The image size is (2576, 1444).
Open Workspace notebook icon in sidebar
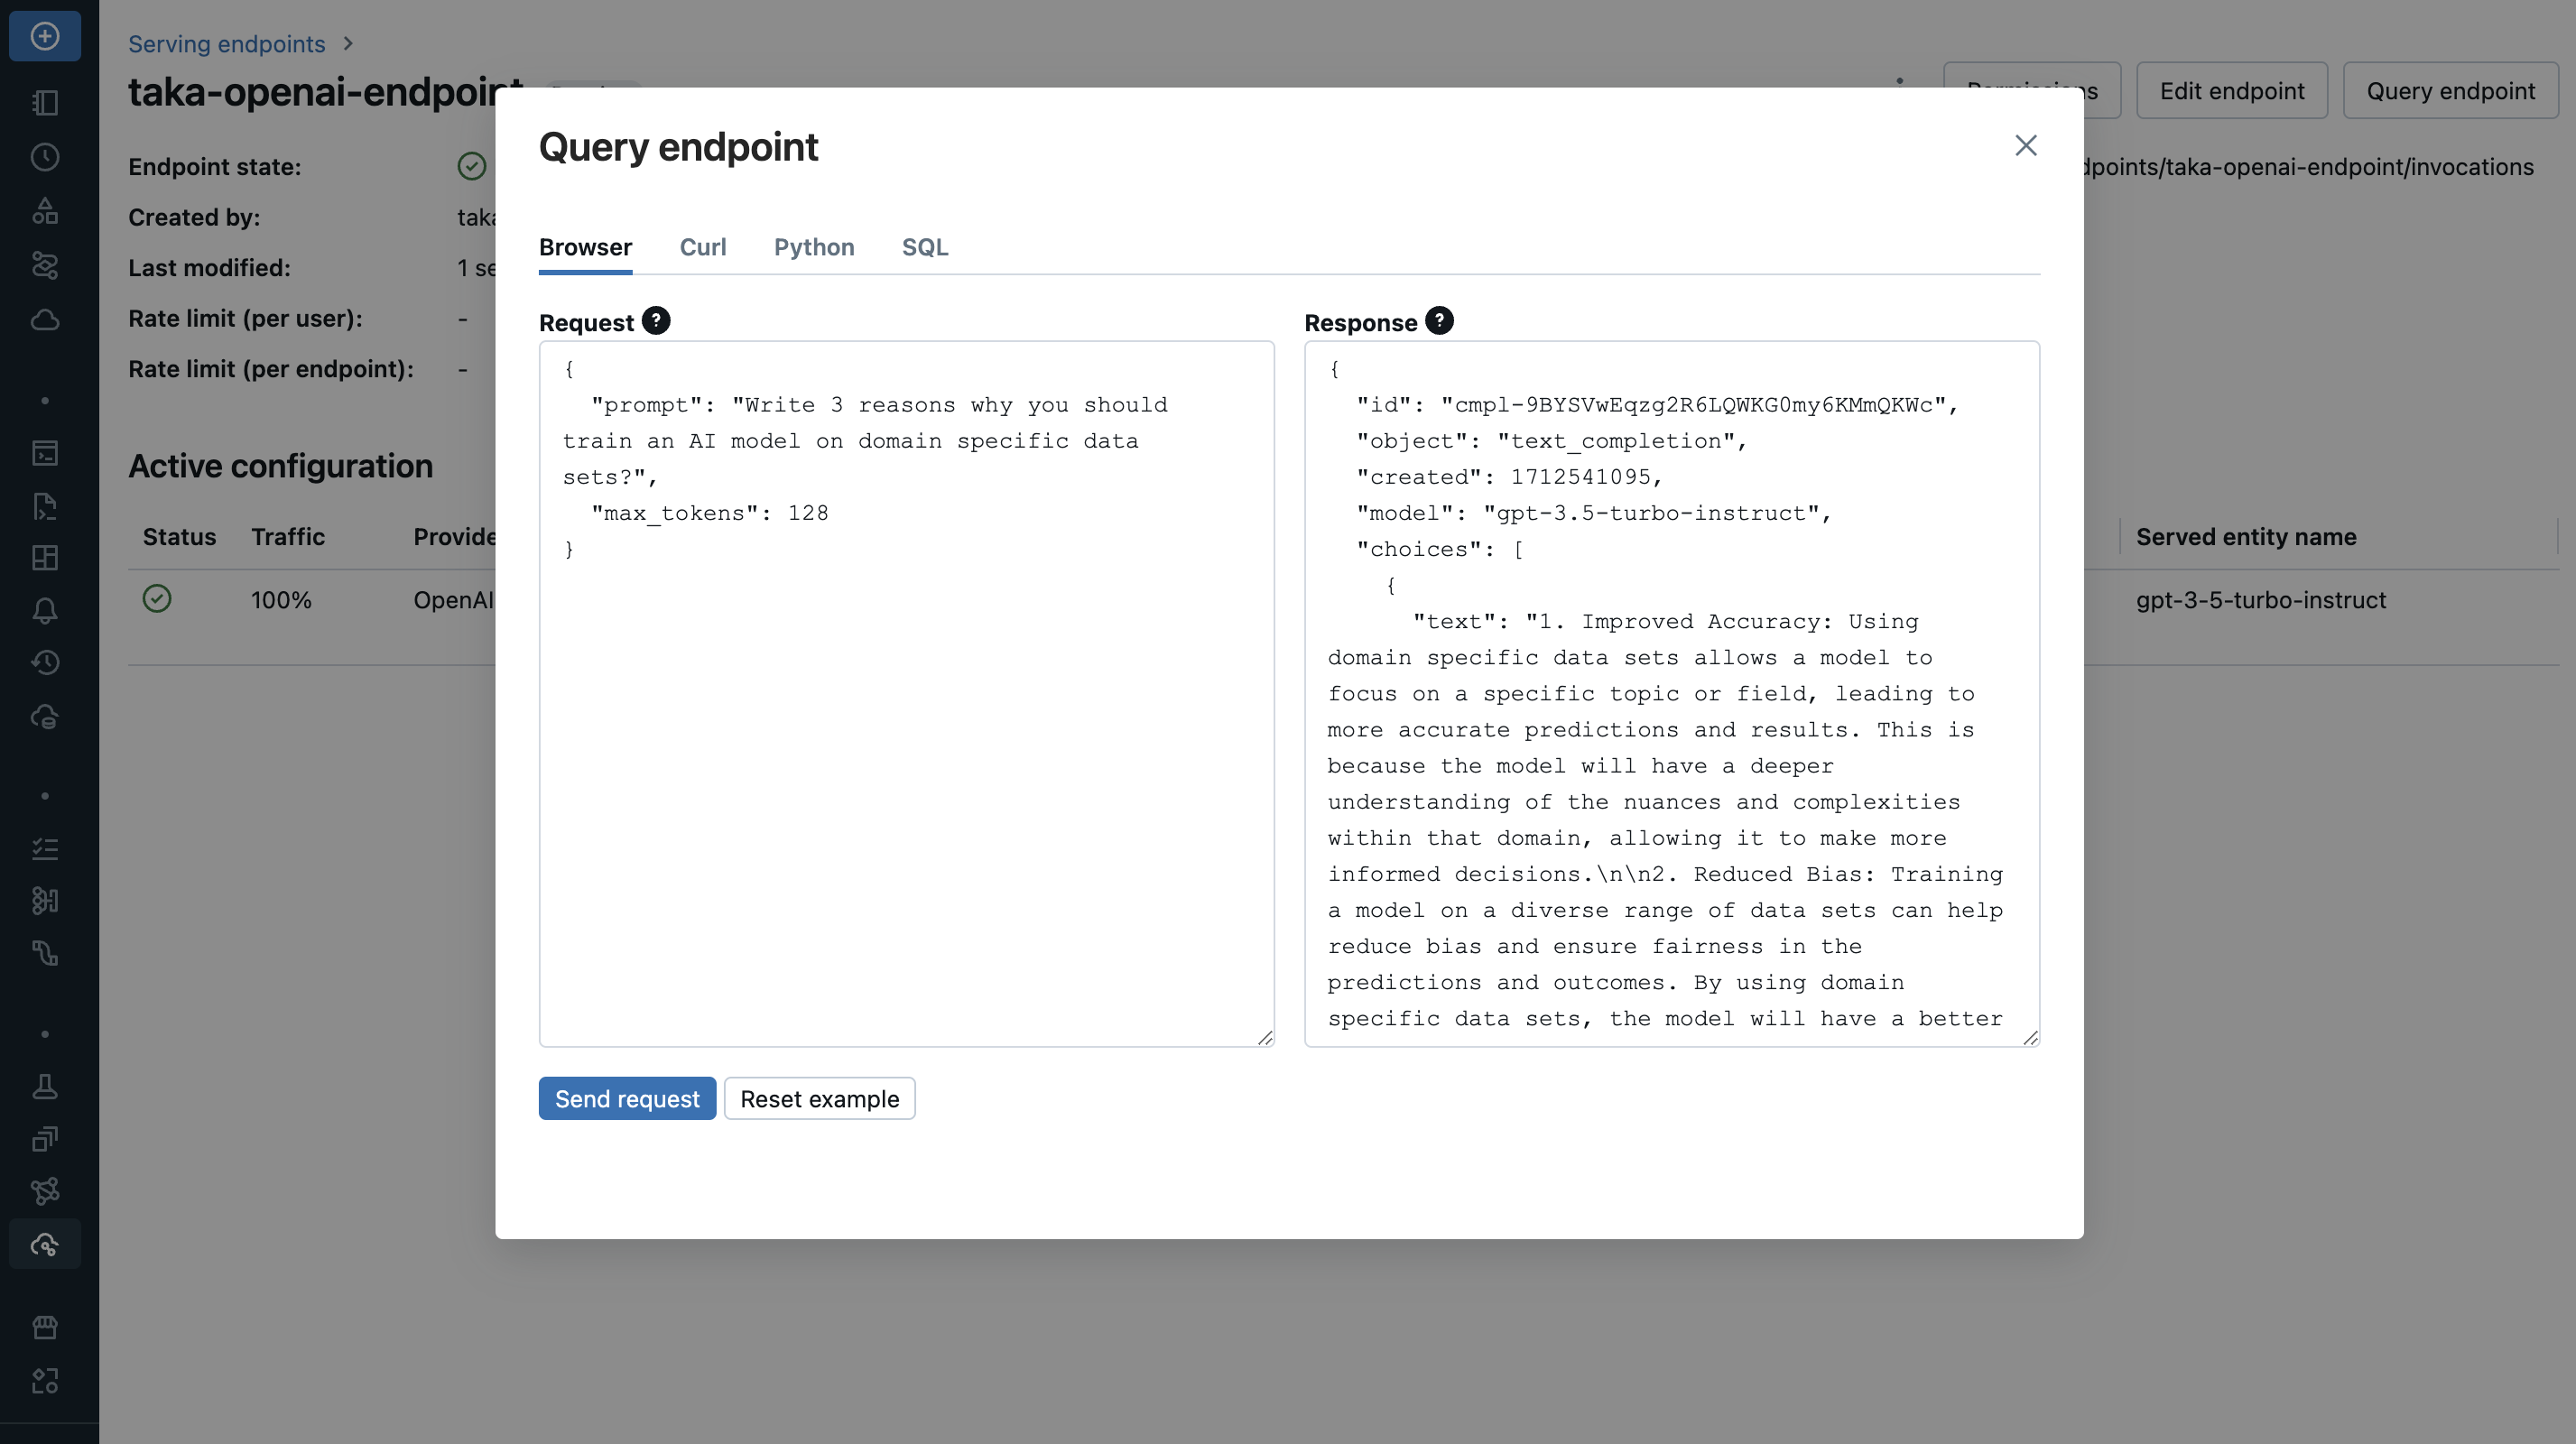click(45, 103)
